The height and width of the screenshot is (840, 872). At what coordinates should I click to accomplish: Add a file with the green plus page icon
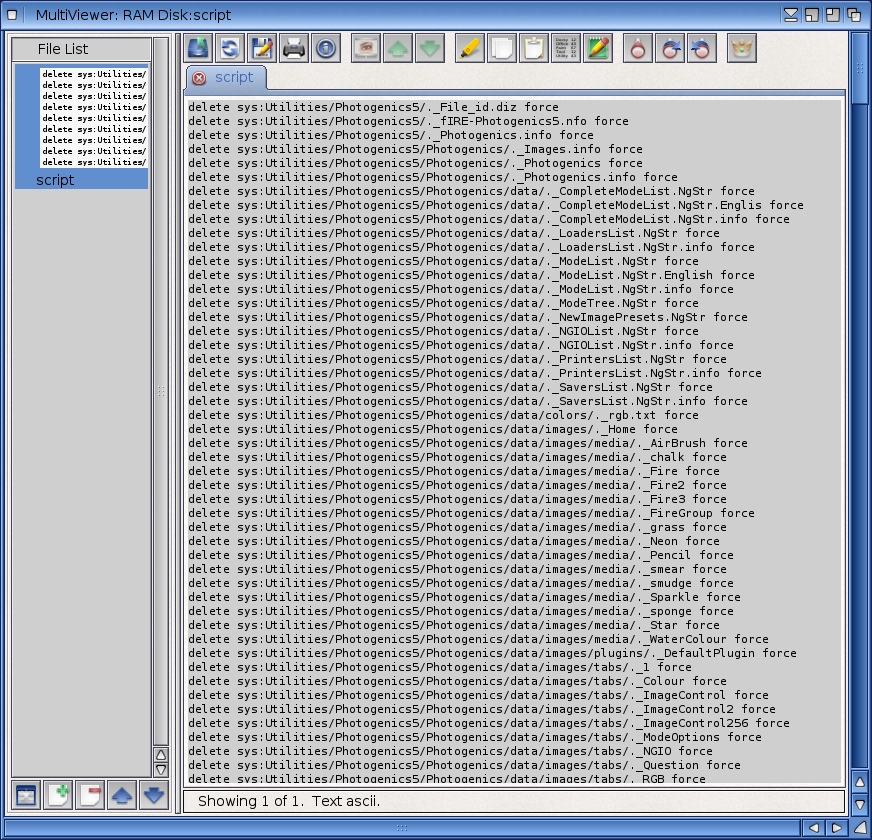click(x=58, y=794)
